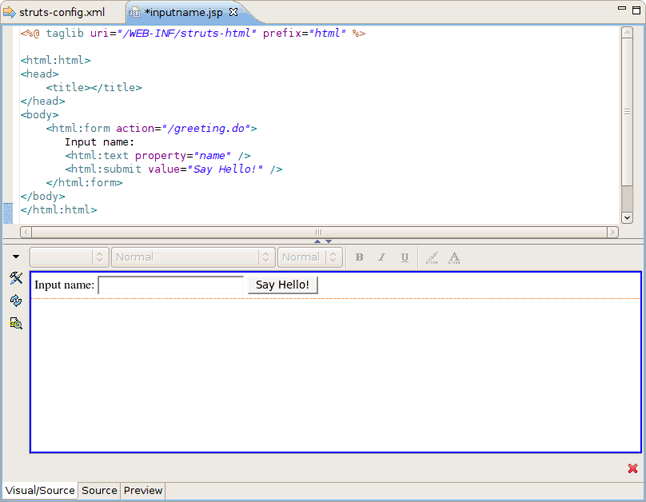Switch to Visual/Source tab
Screen dimensions: 646x502
[x=40, y=490]
